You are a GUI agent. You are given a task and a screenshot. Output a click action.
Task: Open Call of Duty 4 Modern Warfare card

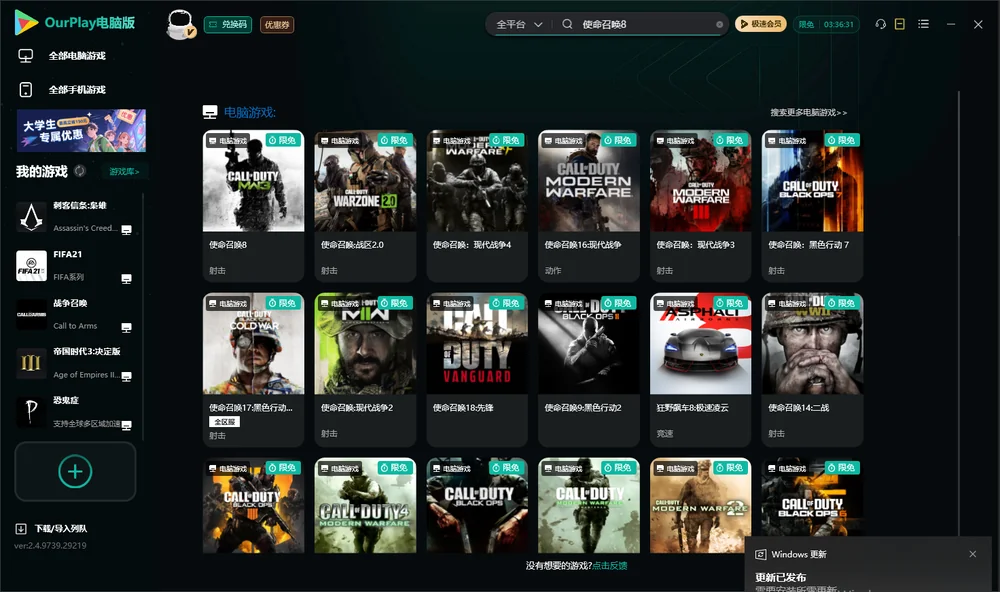365,505
